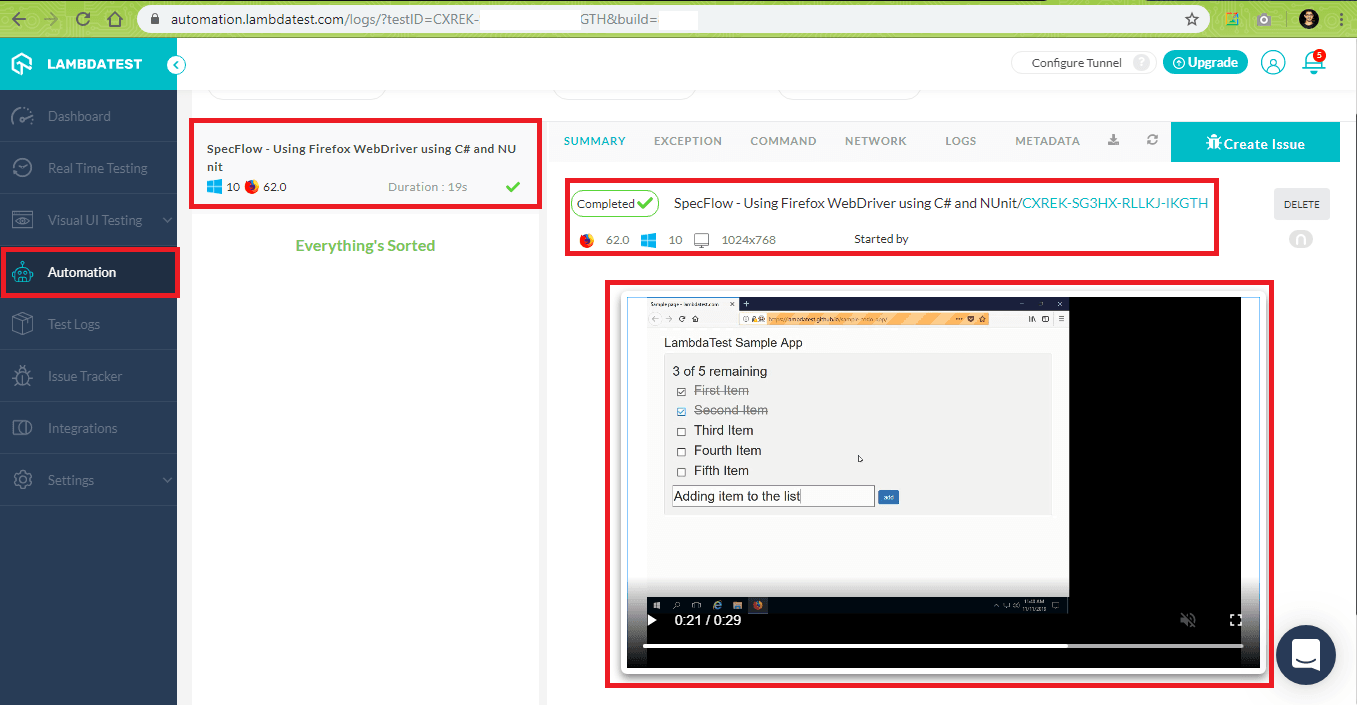The image size is (1357, 705).
Task: Refresh the test details view
Action: point(1151,141)
